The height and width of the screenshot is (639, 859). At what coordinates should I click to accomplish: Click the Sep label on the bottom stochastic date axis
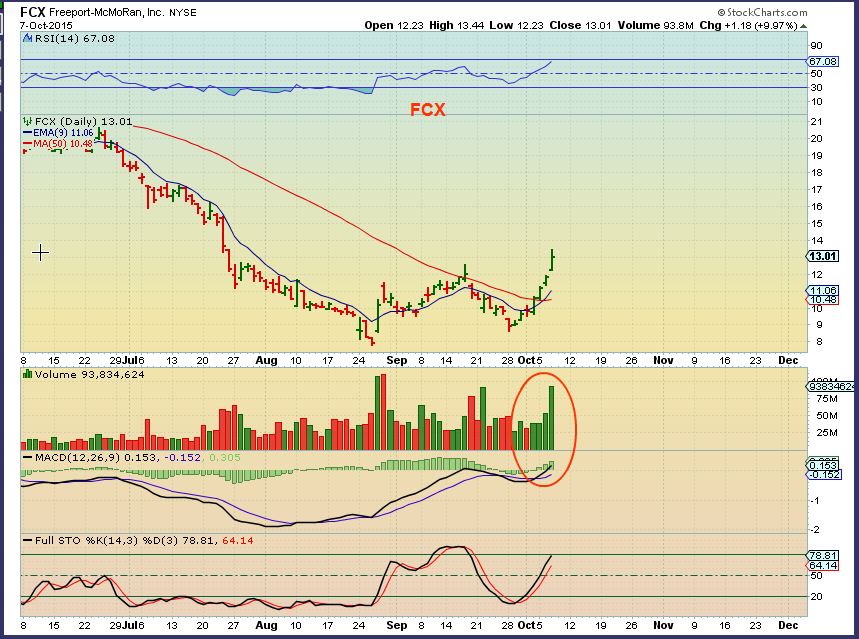pyautogui.click(x=397, y=625)
